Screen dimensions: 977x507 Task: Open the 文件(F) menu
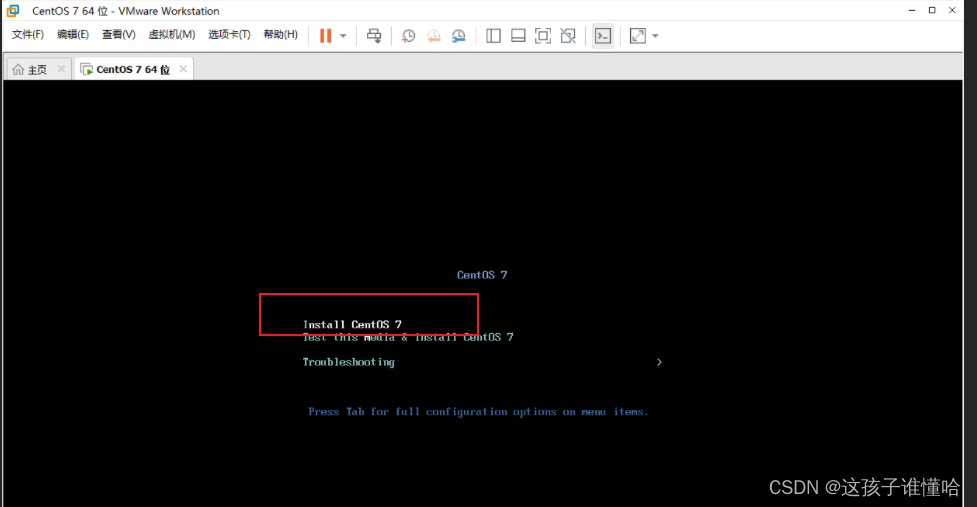point(28,35)
